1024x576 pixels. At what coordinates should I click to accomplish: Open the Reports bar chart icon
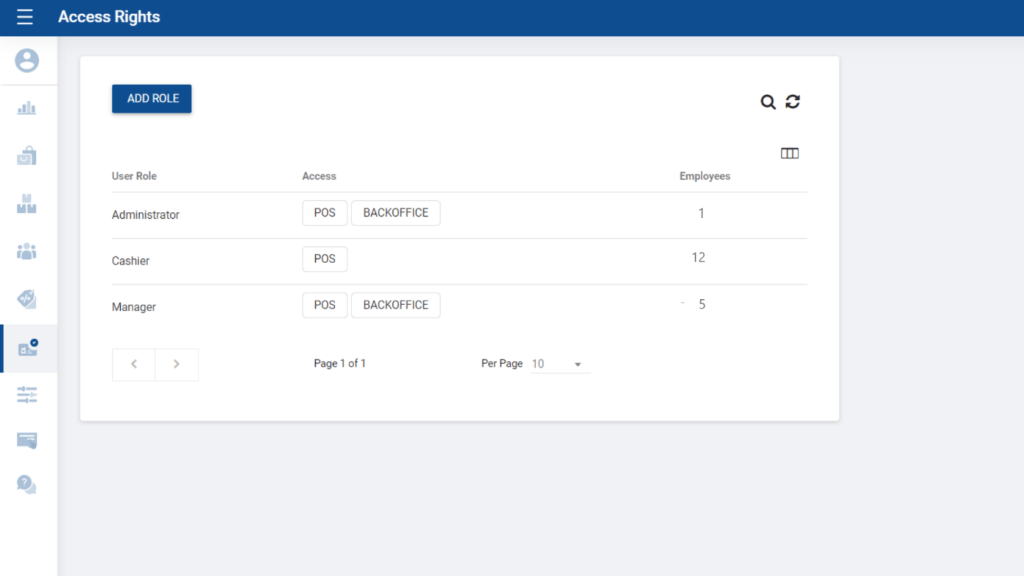tap(27, 108)
